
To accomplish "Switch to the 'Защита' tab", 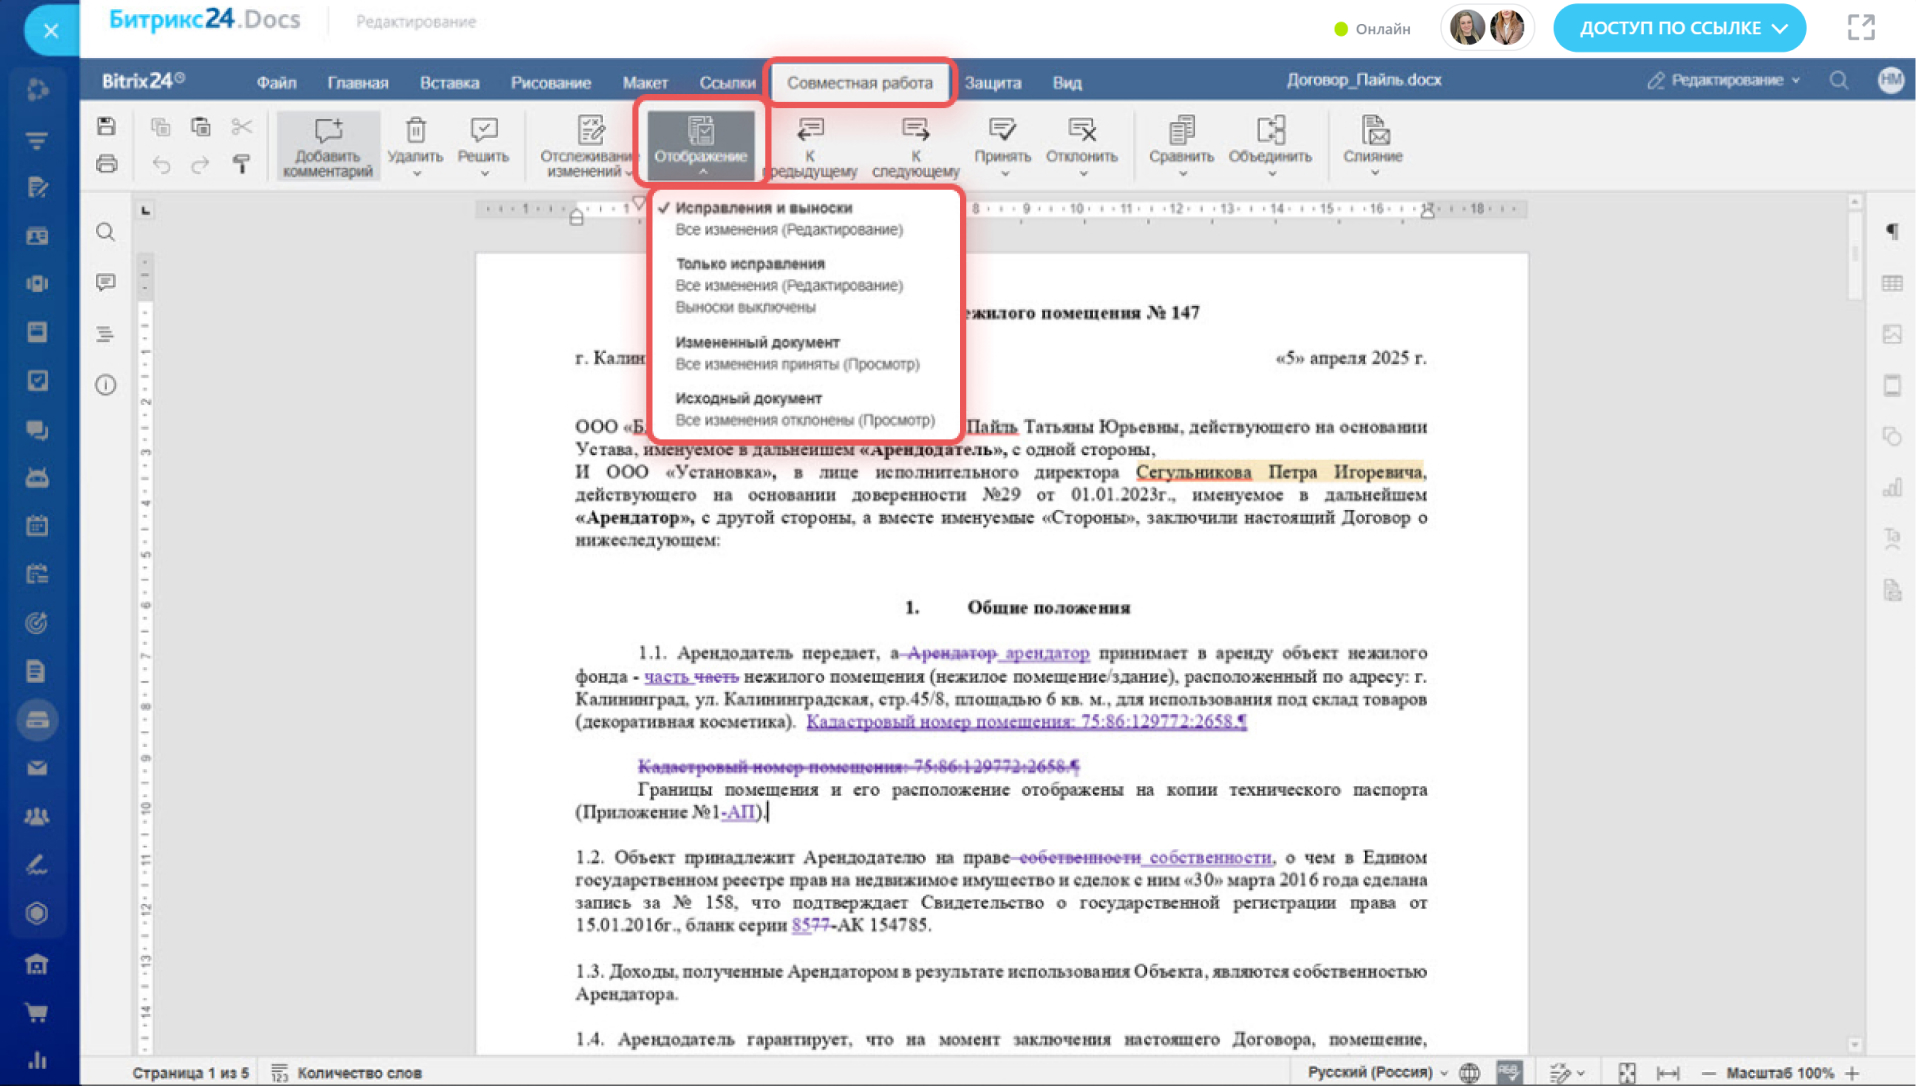I will (992, 83).
